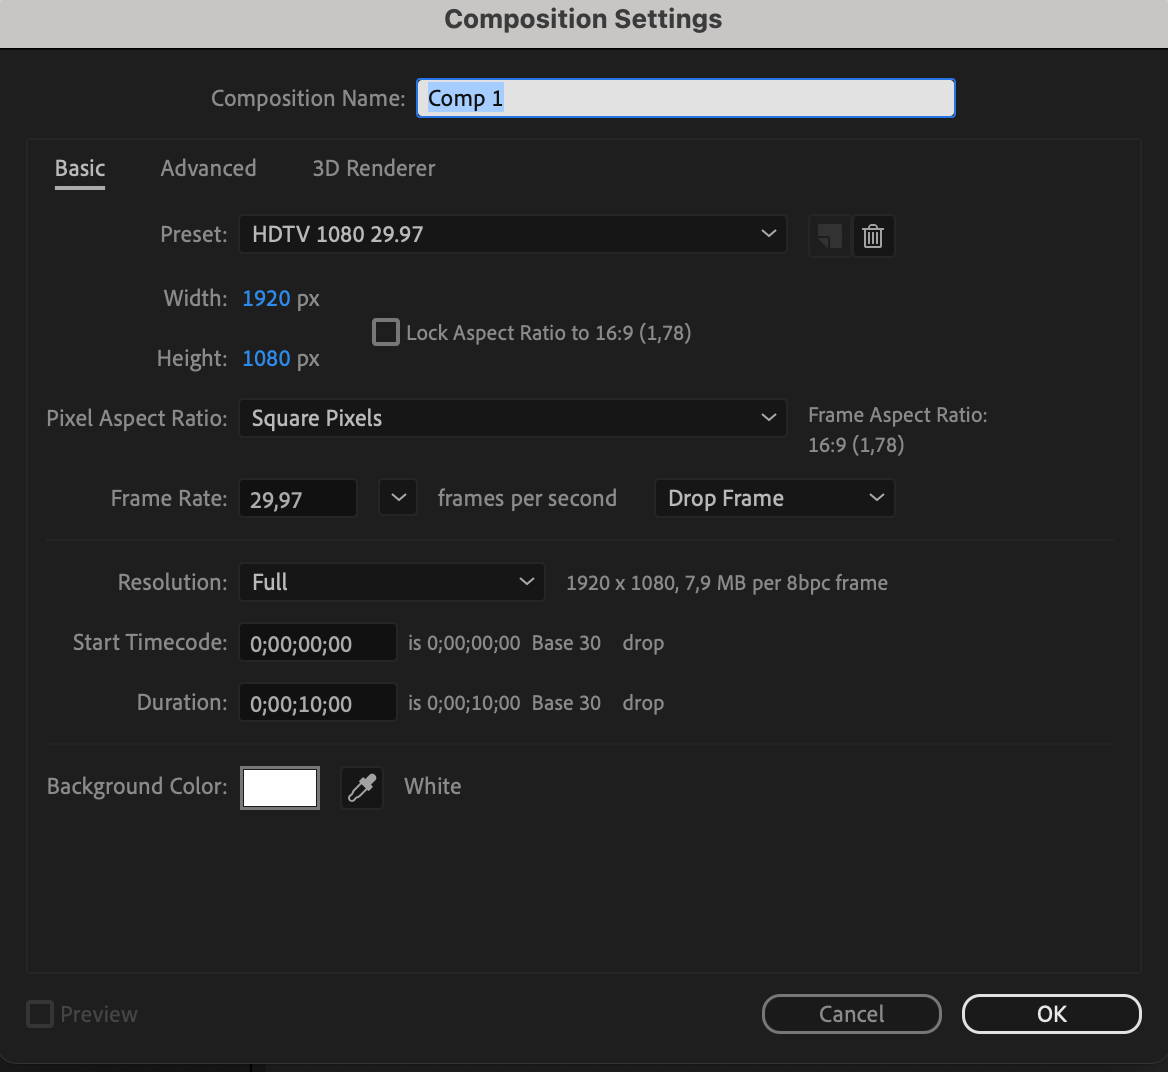
Task: Click the Duration timecode field
Action: click(318, 702)
